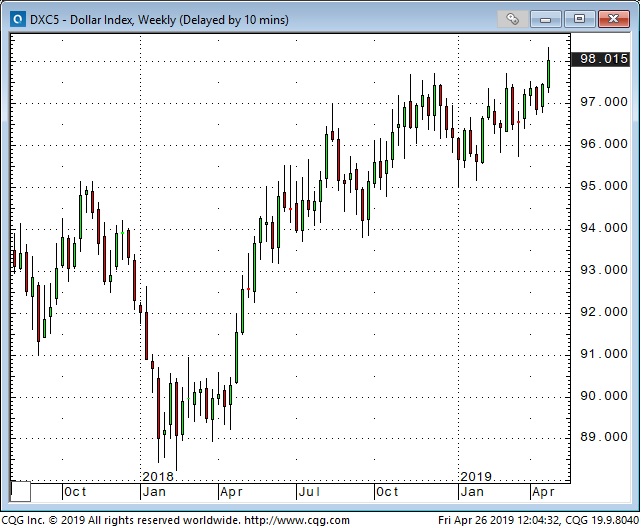The image size is (642, 528).
Task: Click the Oct label before Jan 2019
Action: [x=387, y=492]
